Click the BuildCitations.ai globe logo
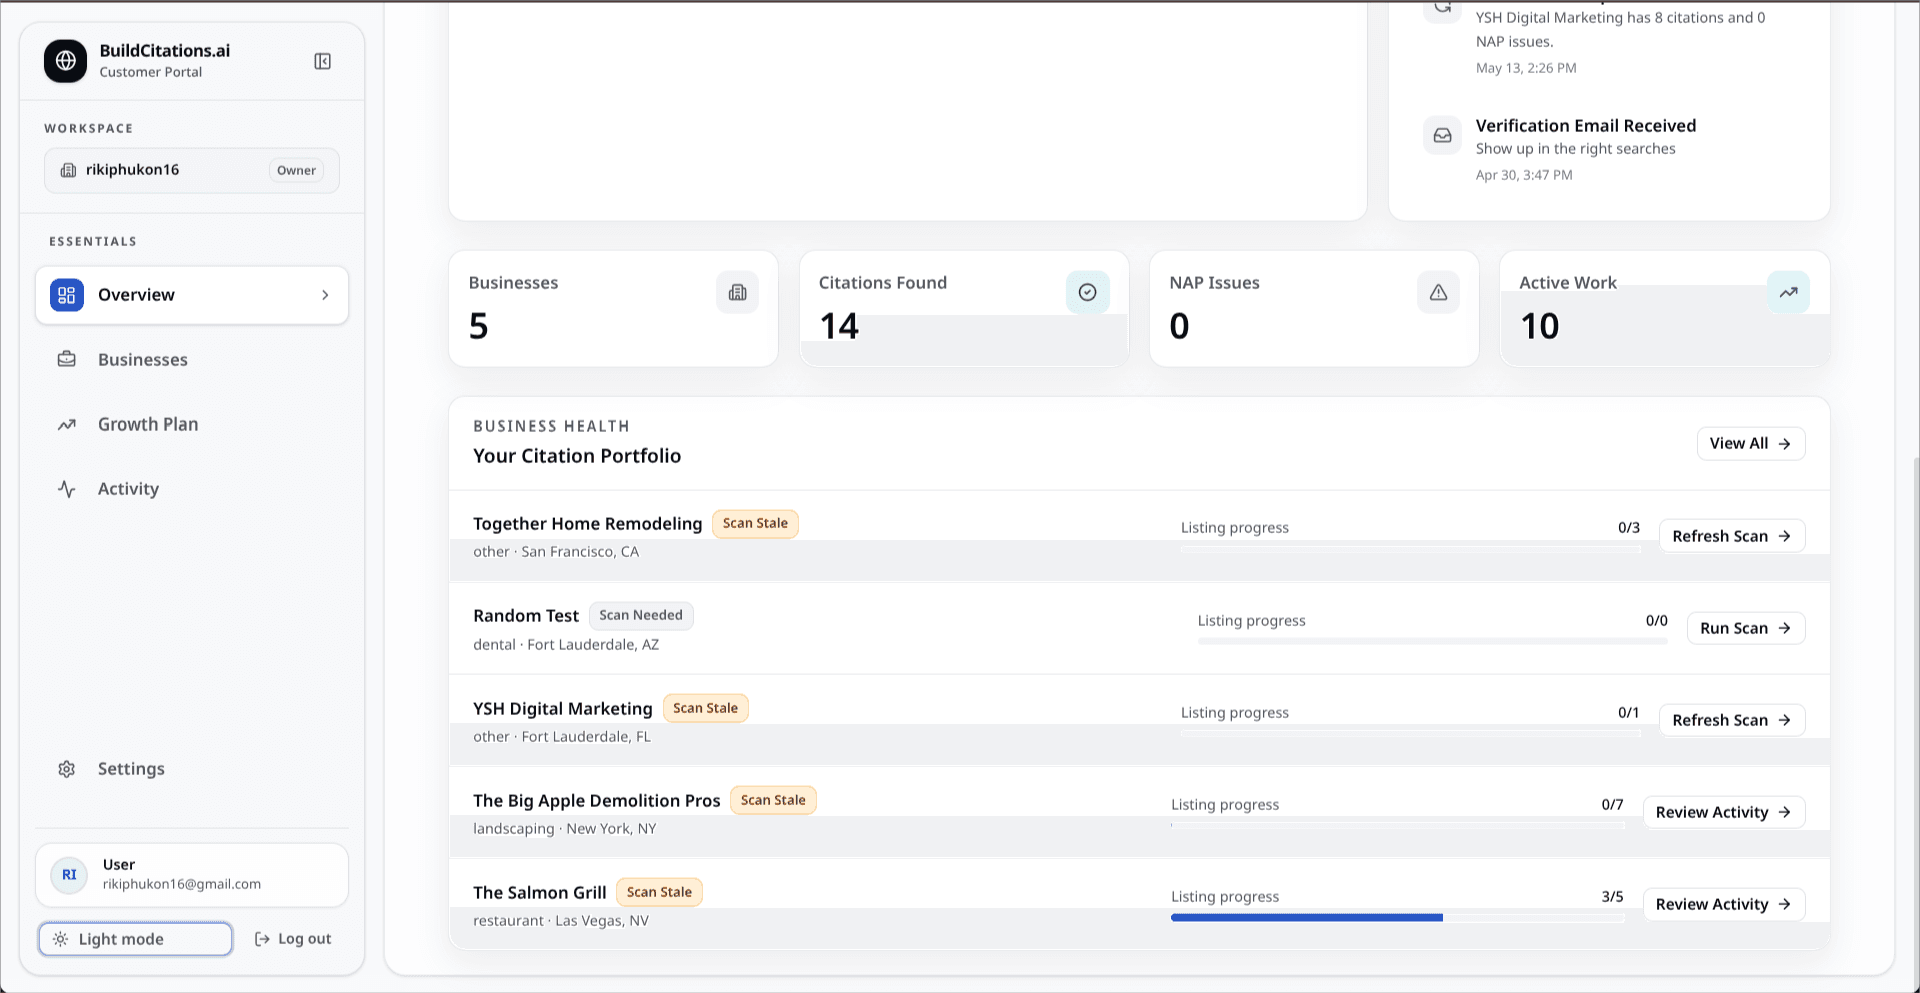This screenshot has width=1920, height=993. [65, 61]
